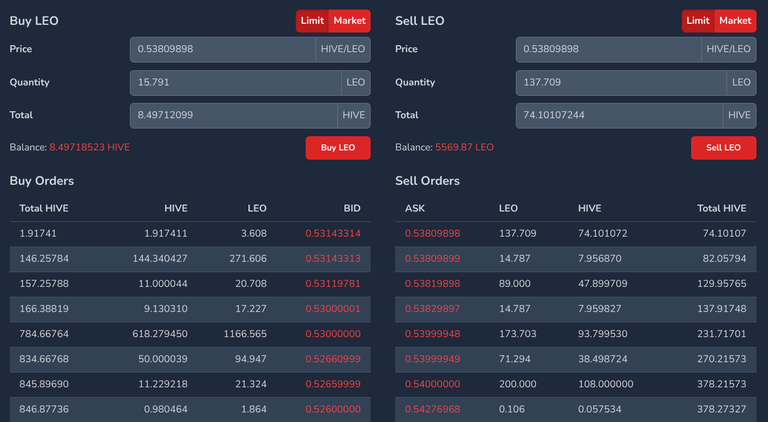The height and width of the screenshot is (422, 768).
Task: Select bid price 0.53143313
Action: point(333,258)
